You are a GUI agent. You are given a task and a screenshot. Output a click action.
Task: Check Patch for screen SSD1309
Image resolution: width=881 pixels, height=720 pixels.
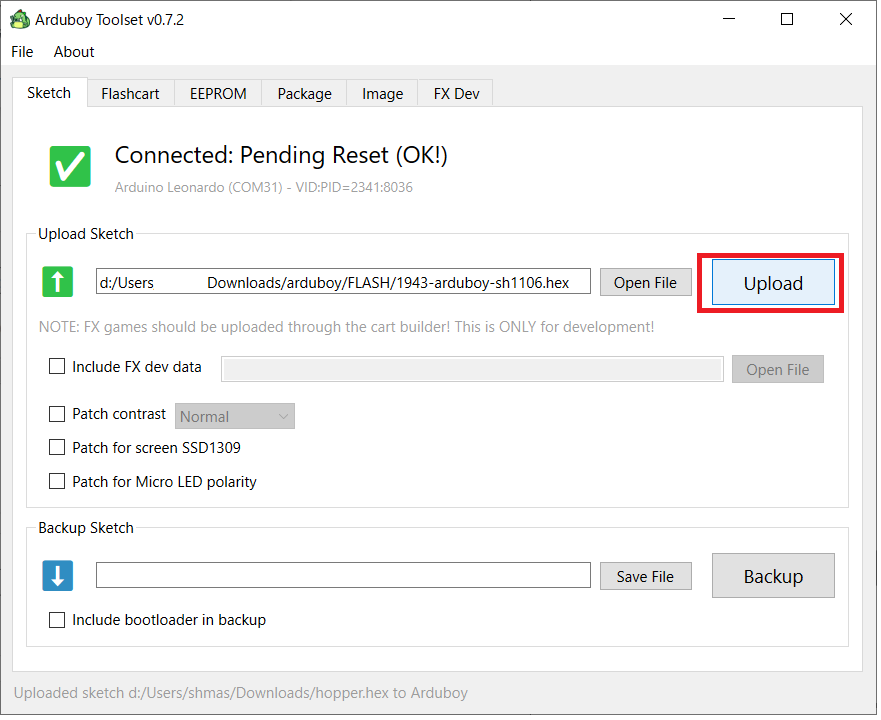(57, 448)
